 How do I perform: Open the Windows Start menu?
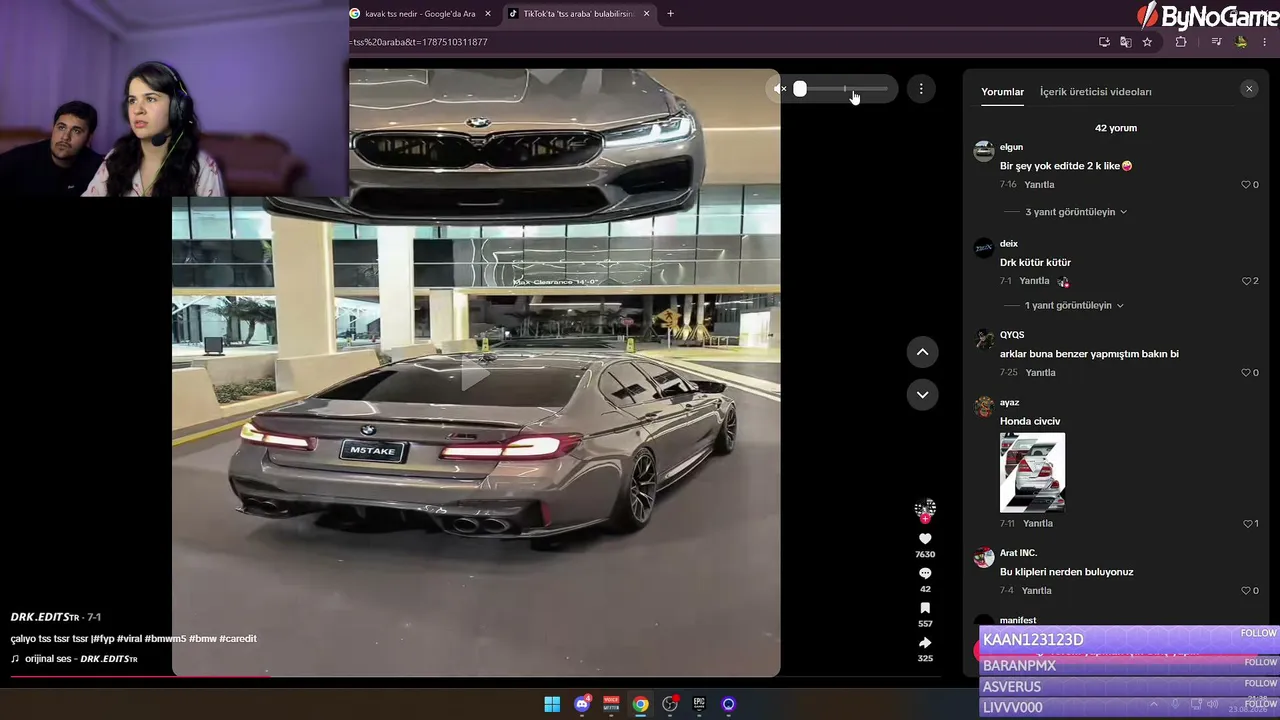tap(552, 704)
